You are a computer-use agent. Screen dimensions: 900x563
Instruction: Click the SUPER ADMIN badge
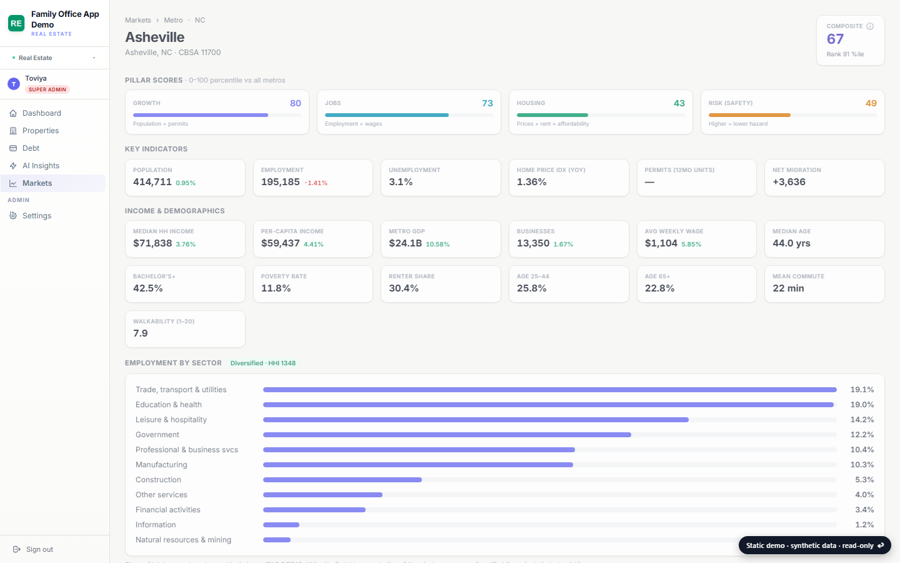[48, 90]
